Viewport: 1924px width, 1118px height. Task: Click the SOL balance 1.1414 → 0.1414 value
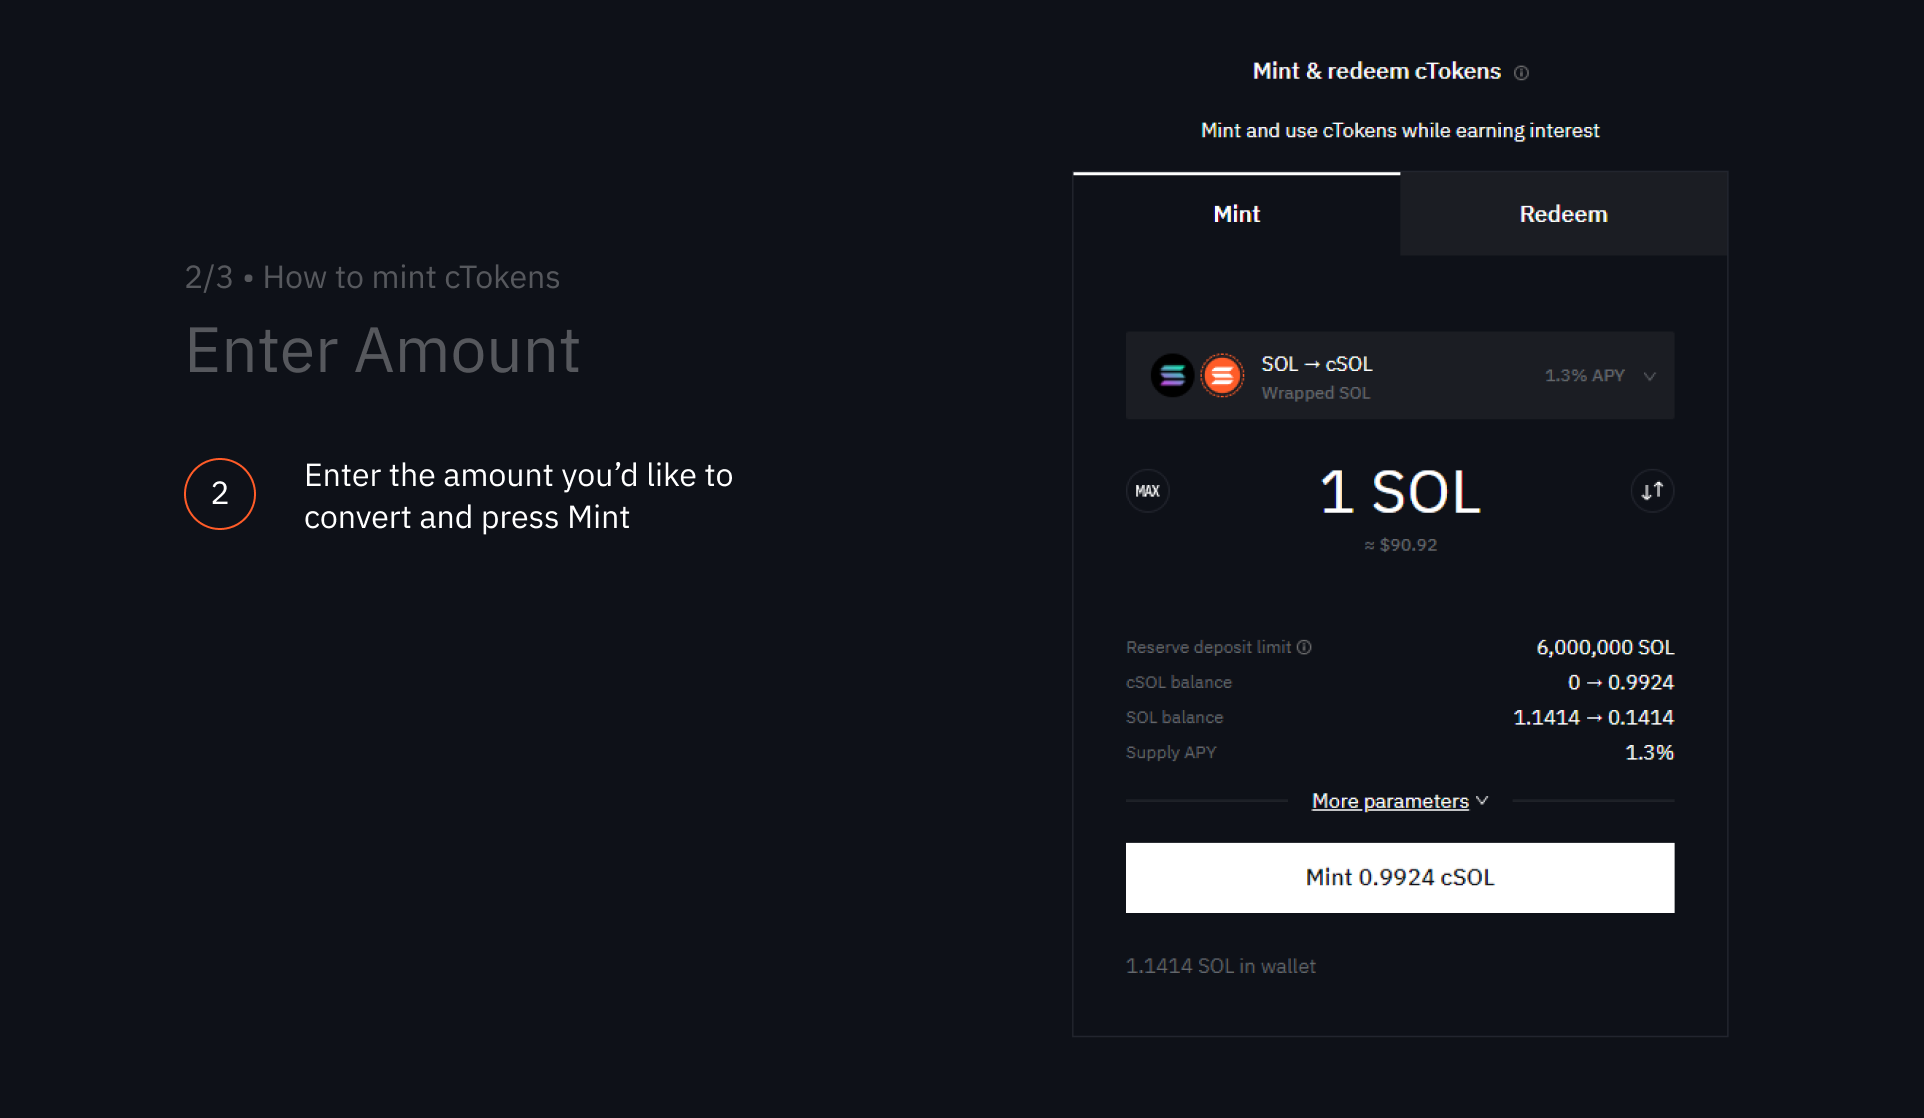[x=1593, y=717]
